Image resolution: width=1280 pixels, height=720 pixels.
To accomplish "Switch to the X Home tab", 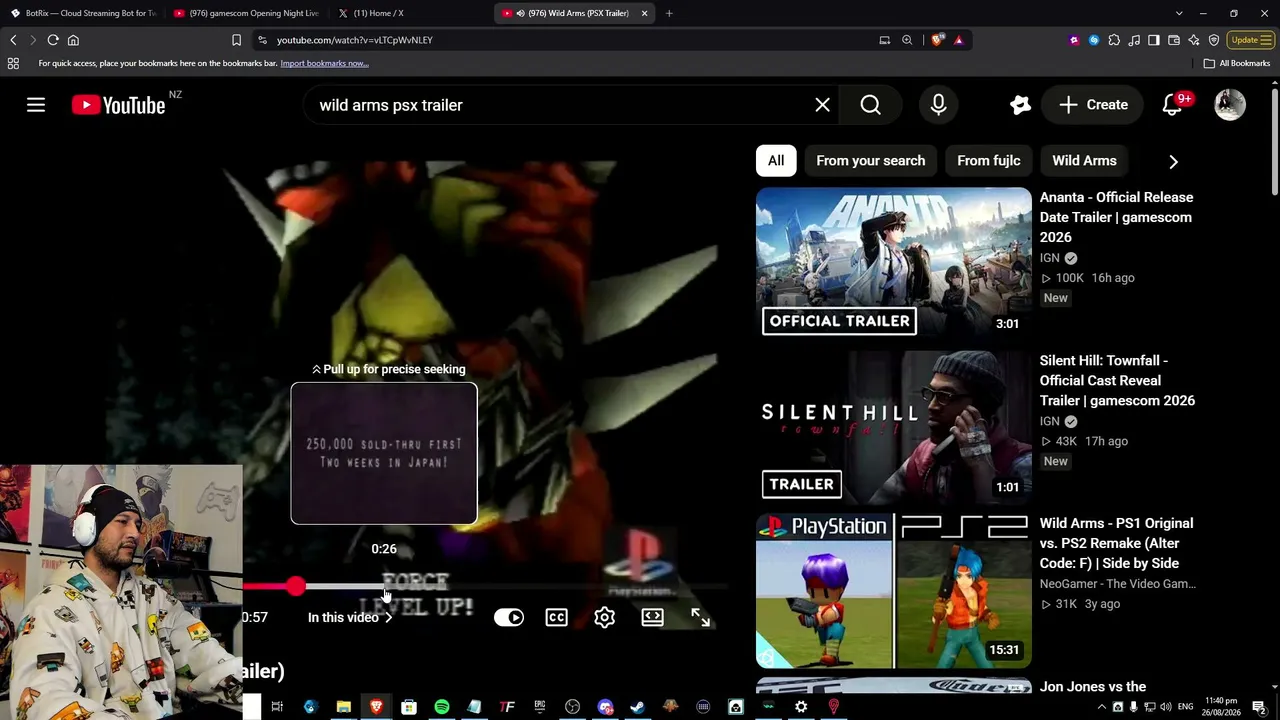I will pos(410,13).
